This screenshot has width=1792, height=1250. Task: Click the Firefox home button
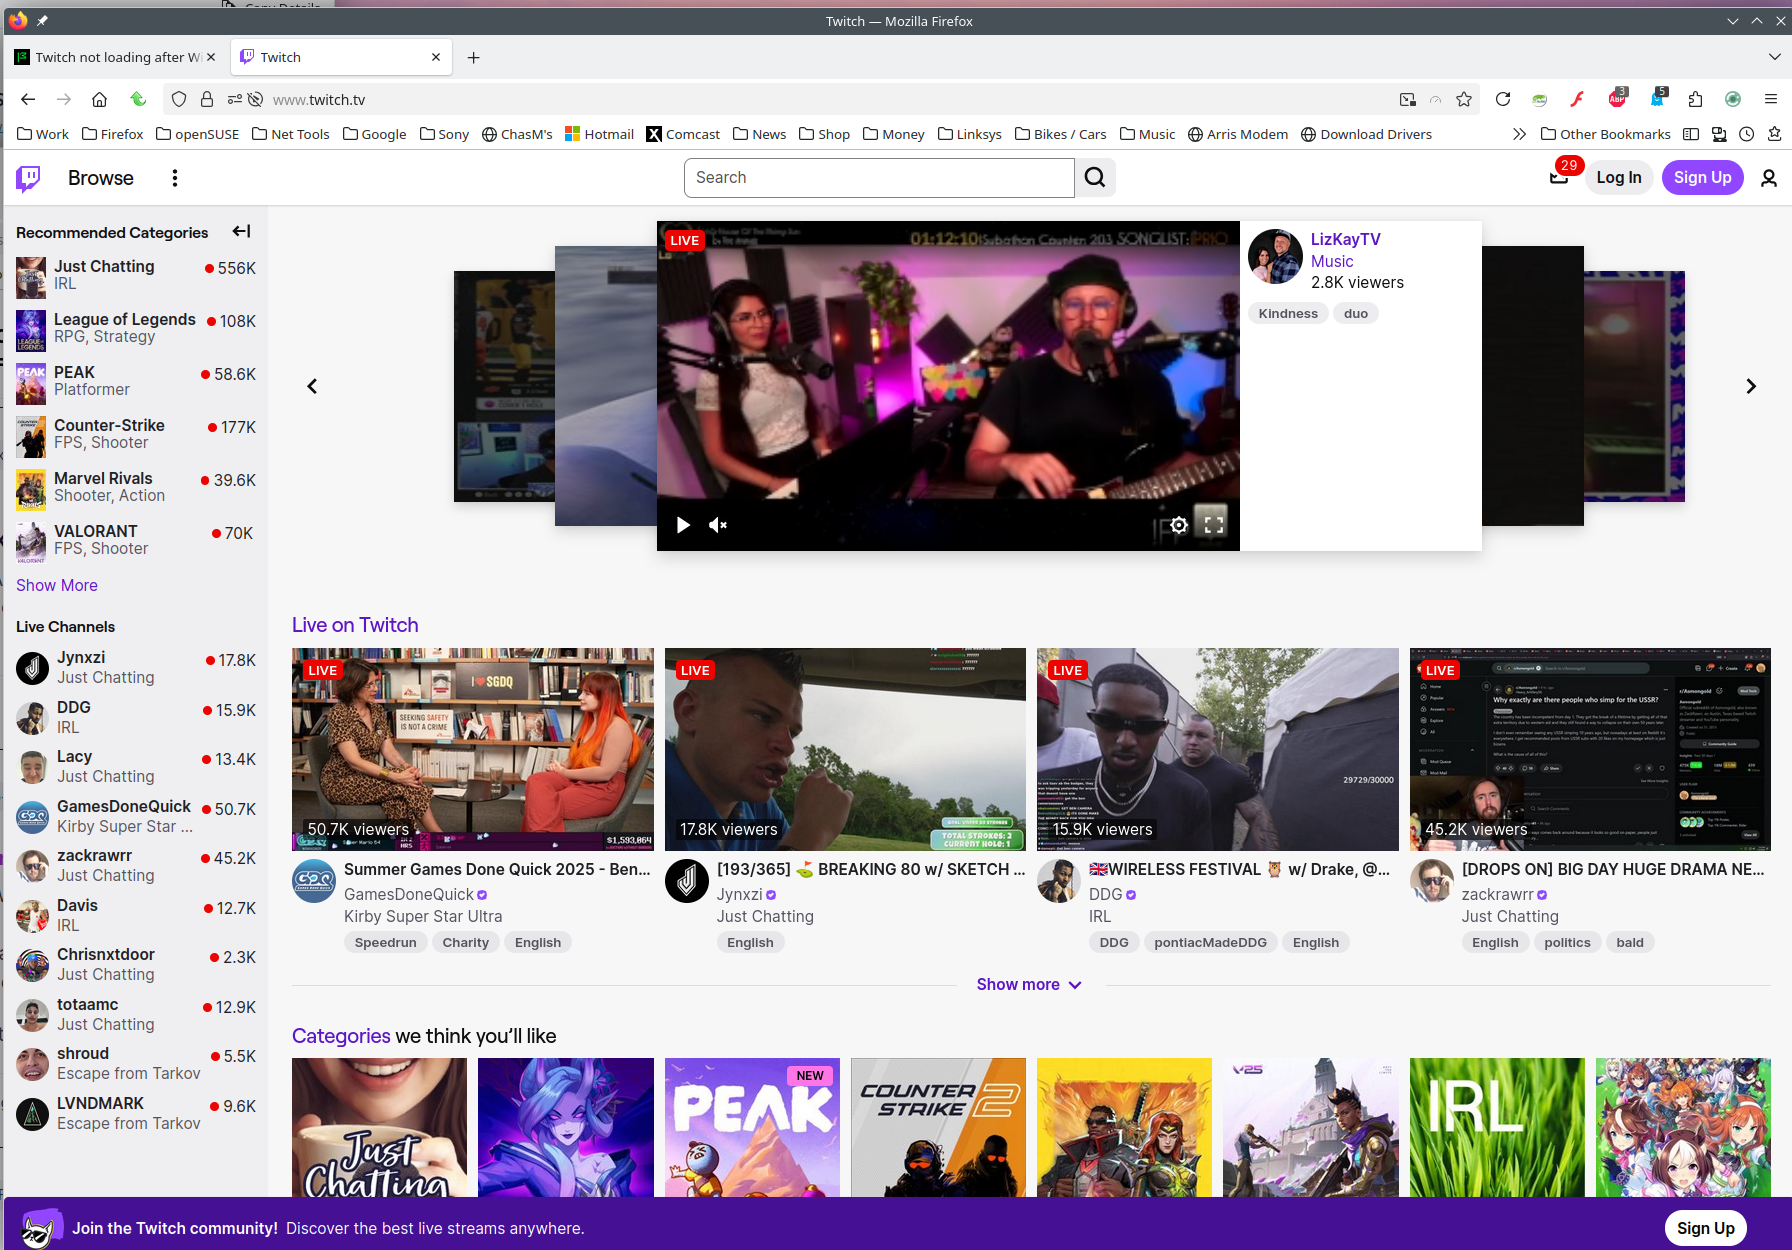pos(99,99)
